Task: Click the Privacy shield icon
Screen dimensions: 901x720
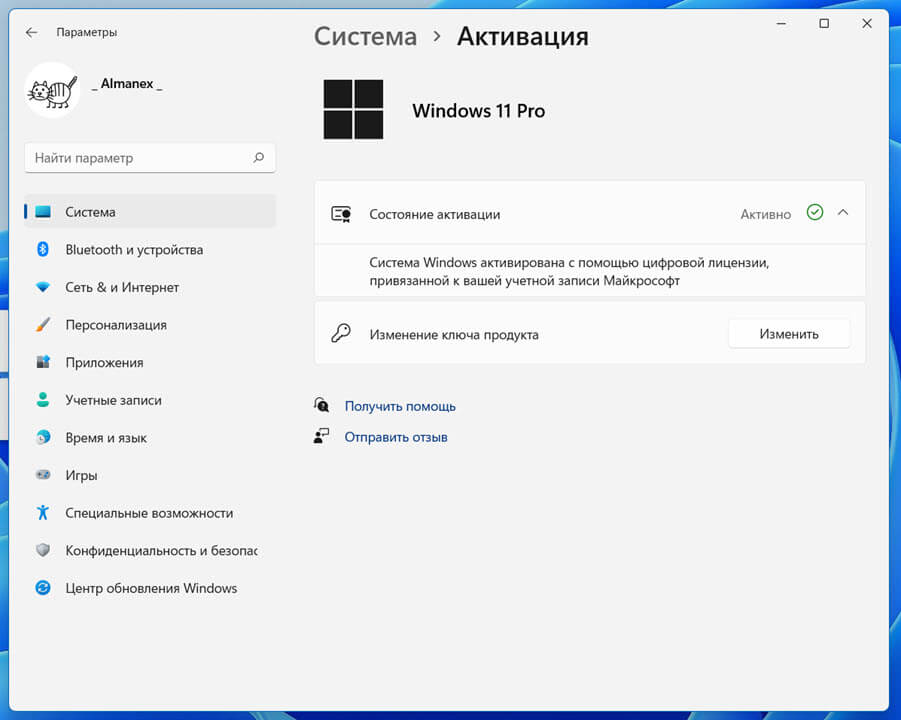Action: click(x=43, y=550)
